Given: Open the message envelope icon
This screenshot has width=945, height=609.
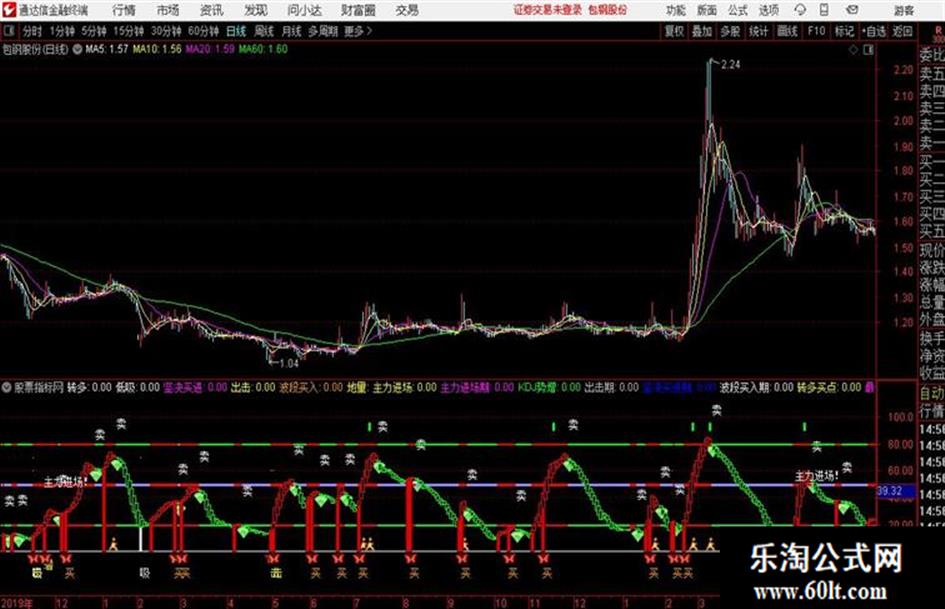Looking at the screenshot, I should (852, 10).
